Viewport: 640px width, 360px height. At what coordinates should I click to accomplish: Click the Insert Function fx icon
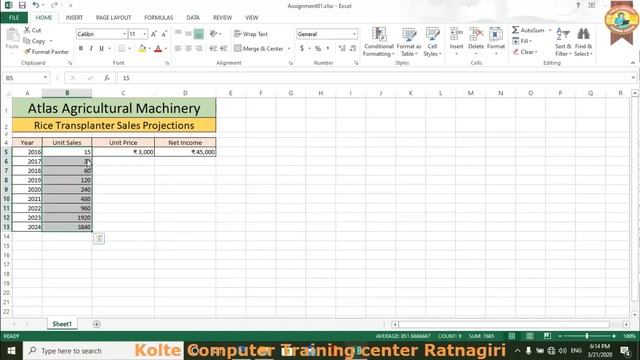point(107,78)
